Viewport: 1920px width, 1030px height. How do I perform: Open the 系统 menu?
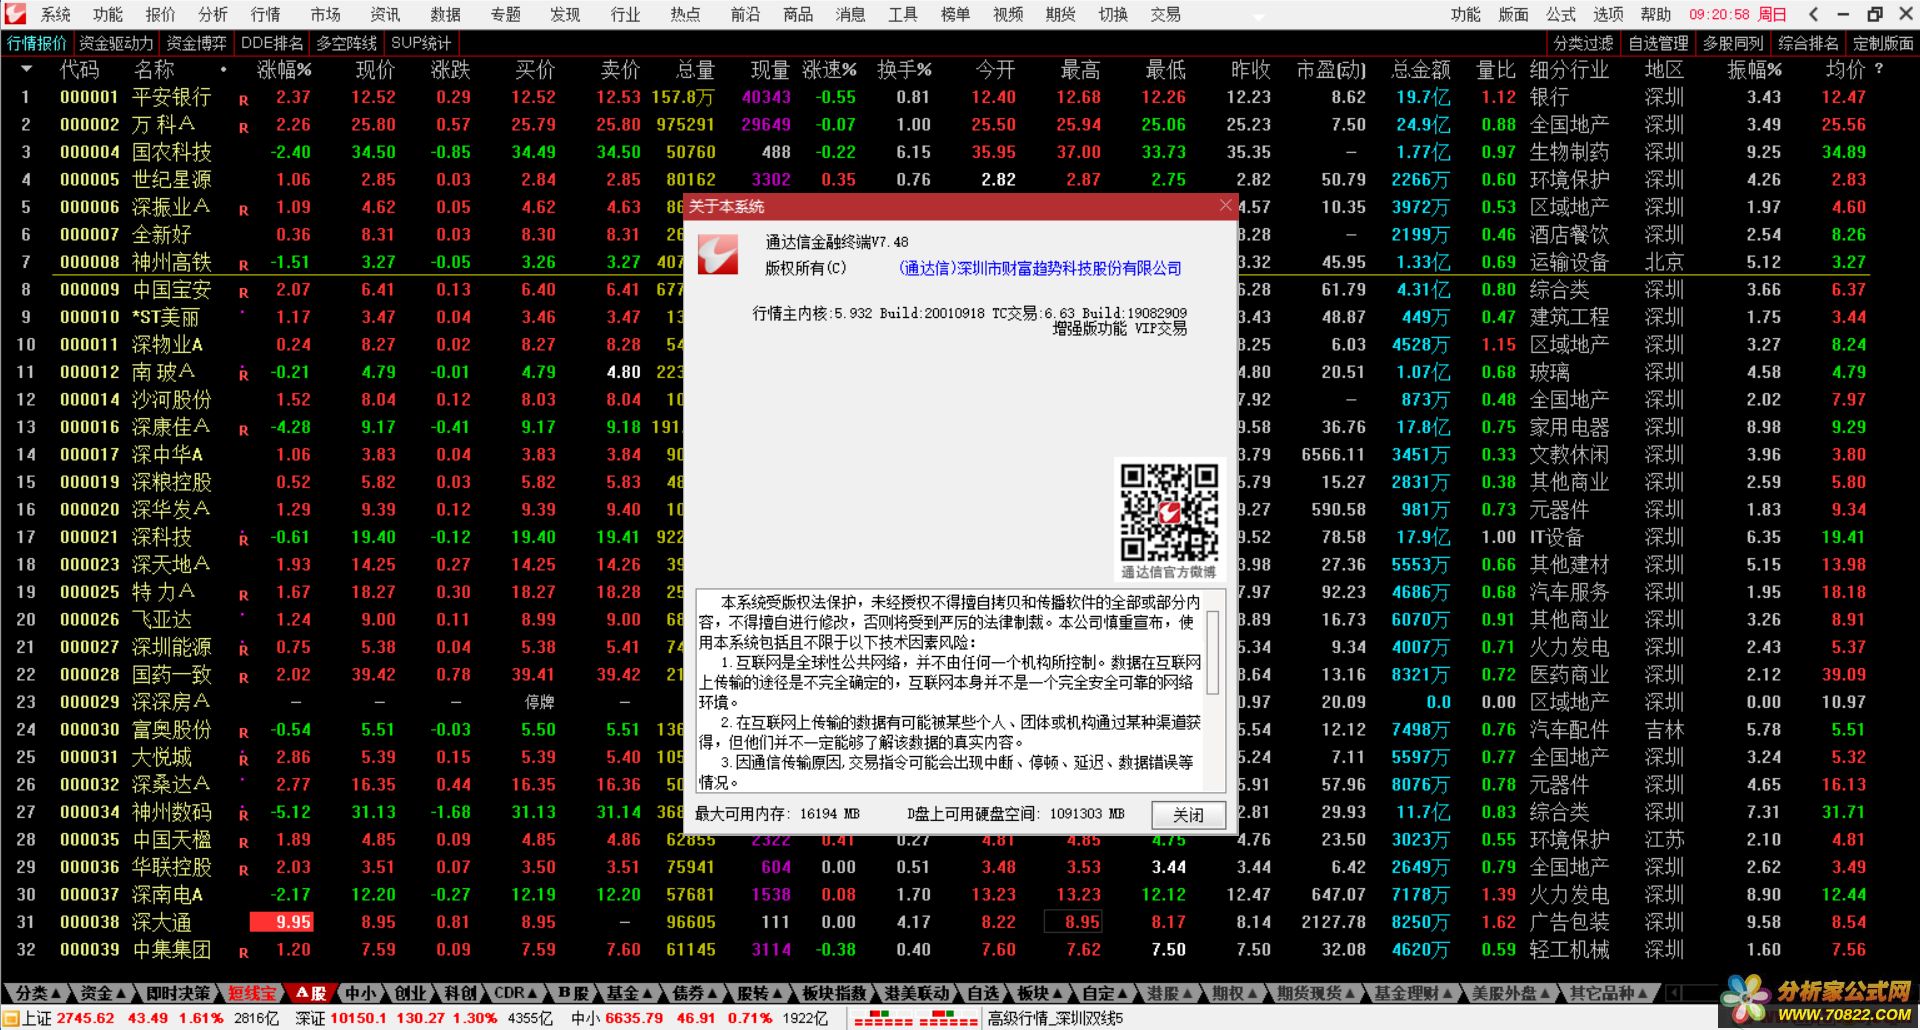[56, 14]
